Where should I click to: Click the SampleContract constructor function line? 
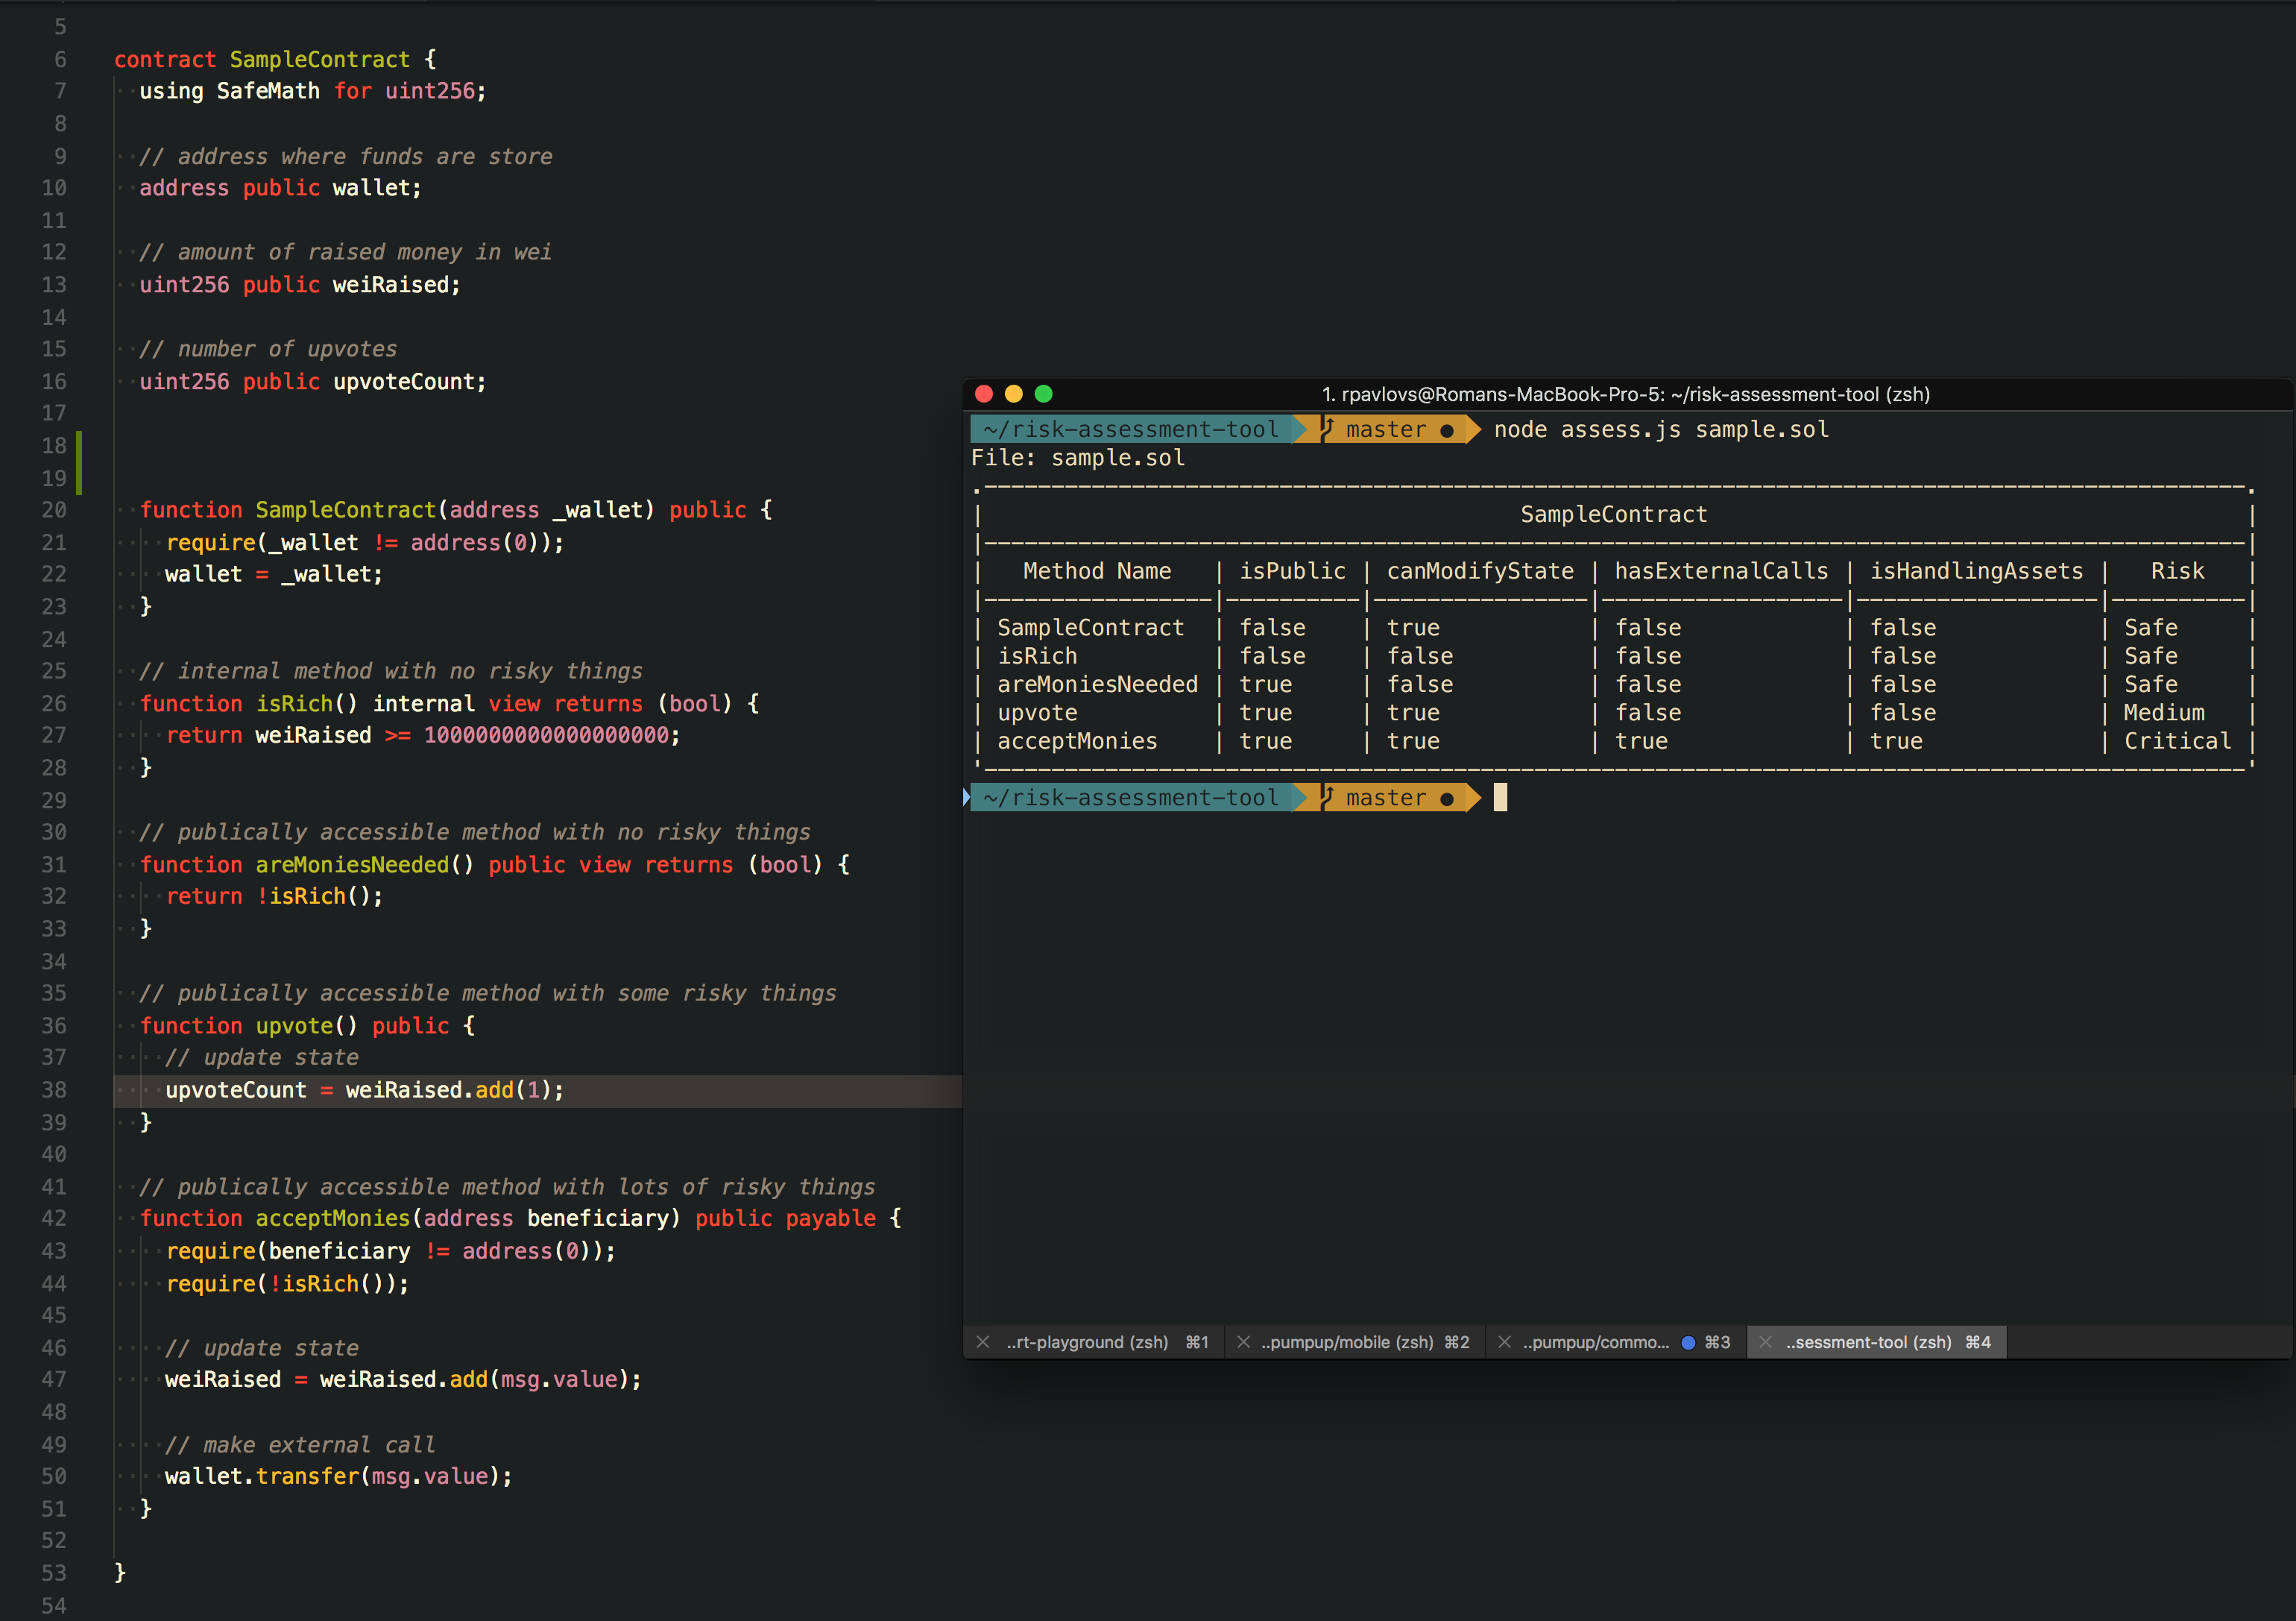click(x=456, y=510)
